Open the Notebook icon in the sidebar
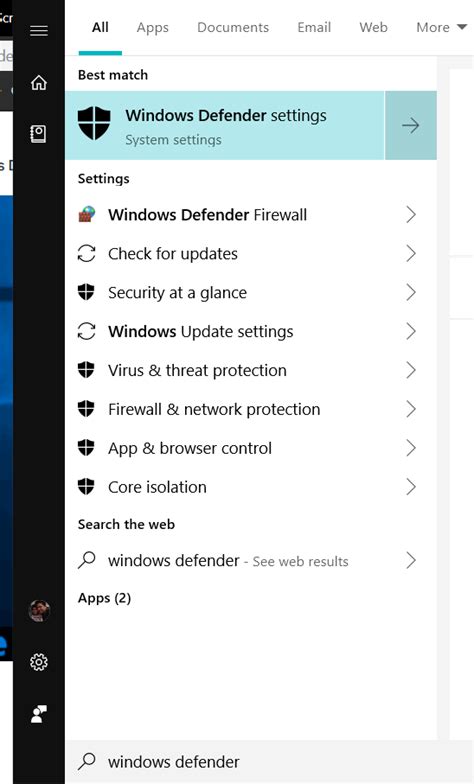Viewport: 474px width, 784px height. coord(39,134)
